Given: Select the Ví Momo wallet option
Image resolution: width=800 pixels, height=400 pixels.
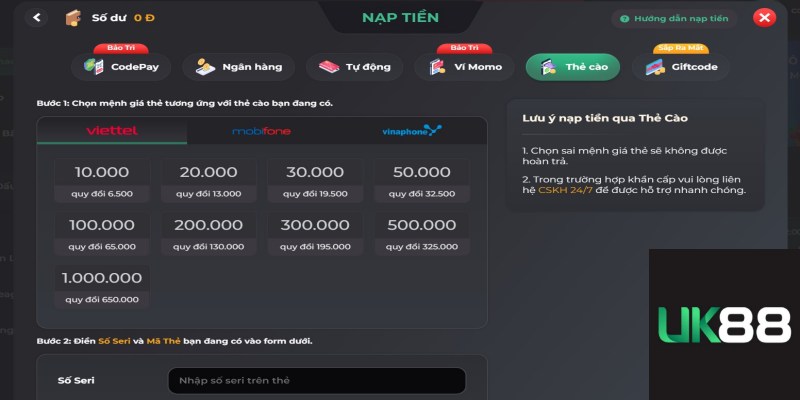Looking at the screenshot, I should point(464,67).
